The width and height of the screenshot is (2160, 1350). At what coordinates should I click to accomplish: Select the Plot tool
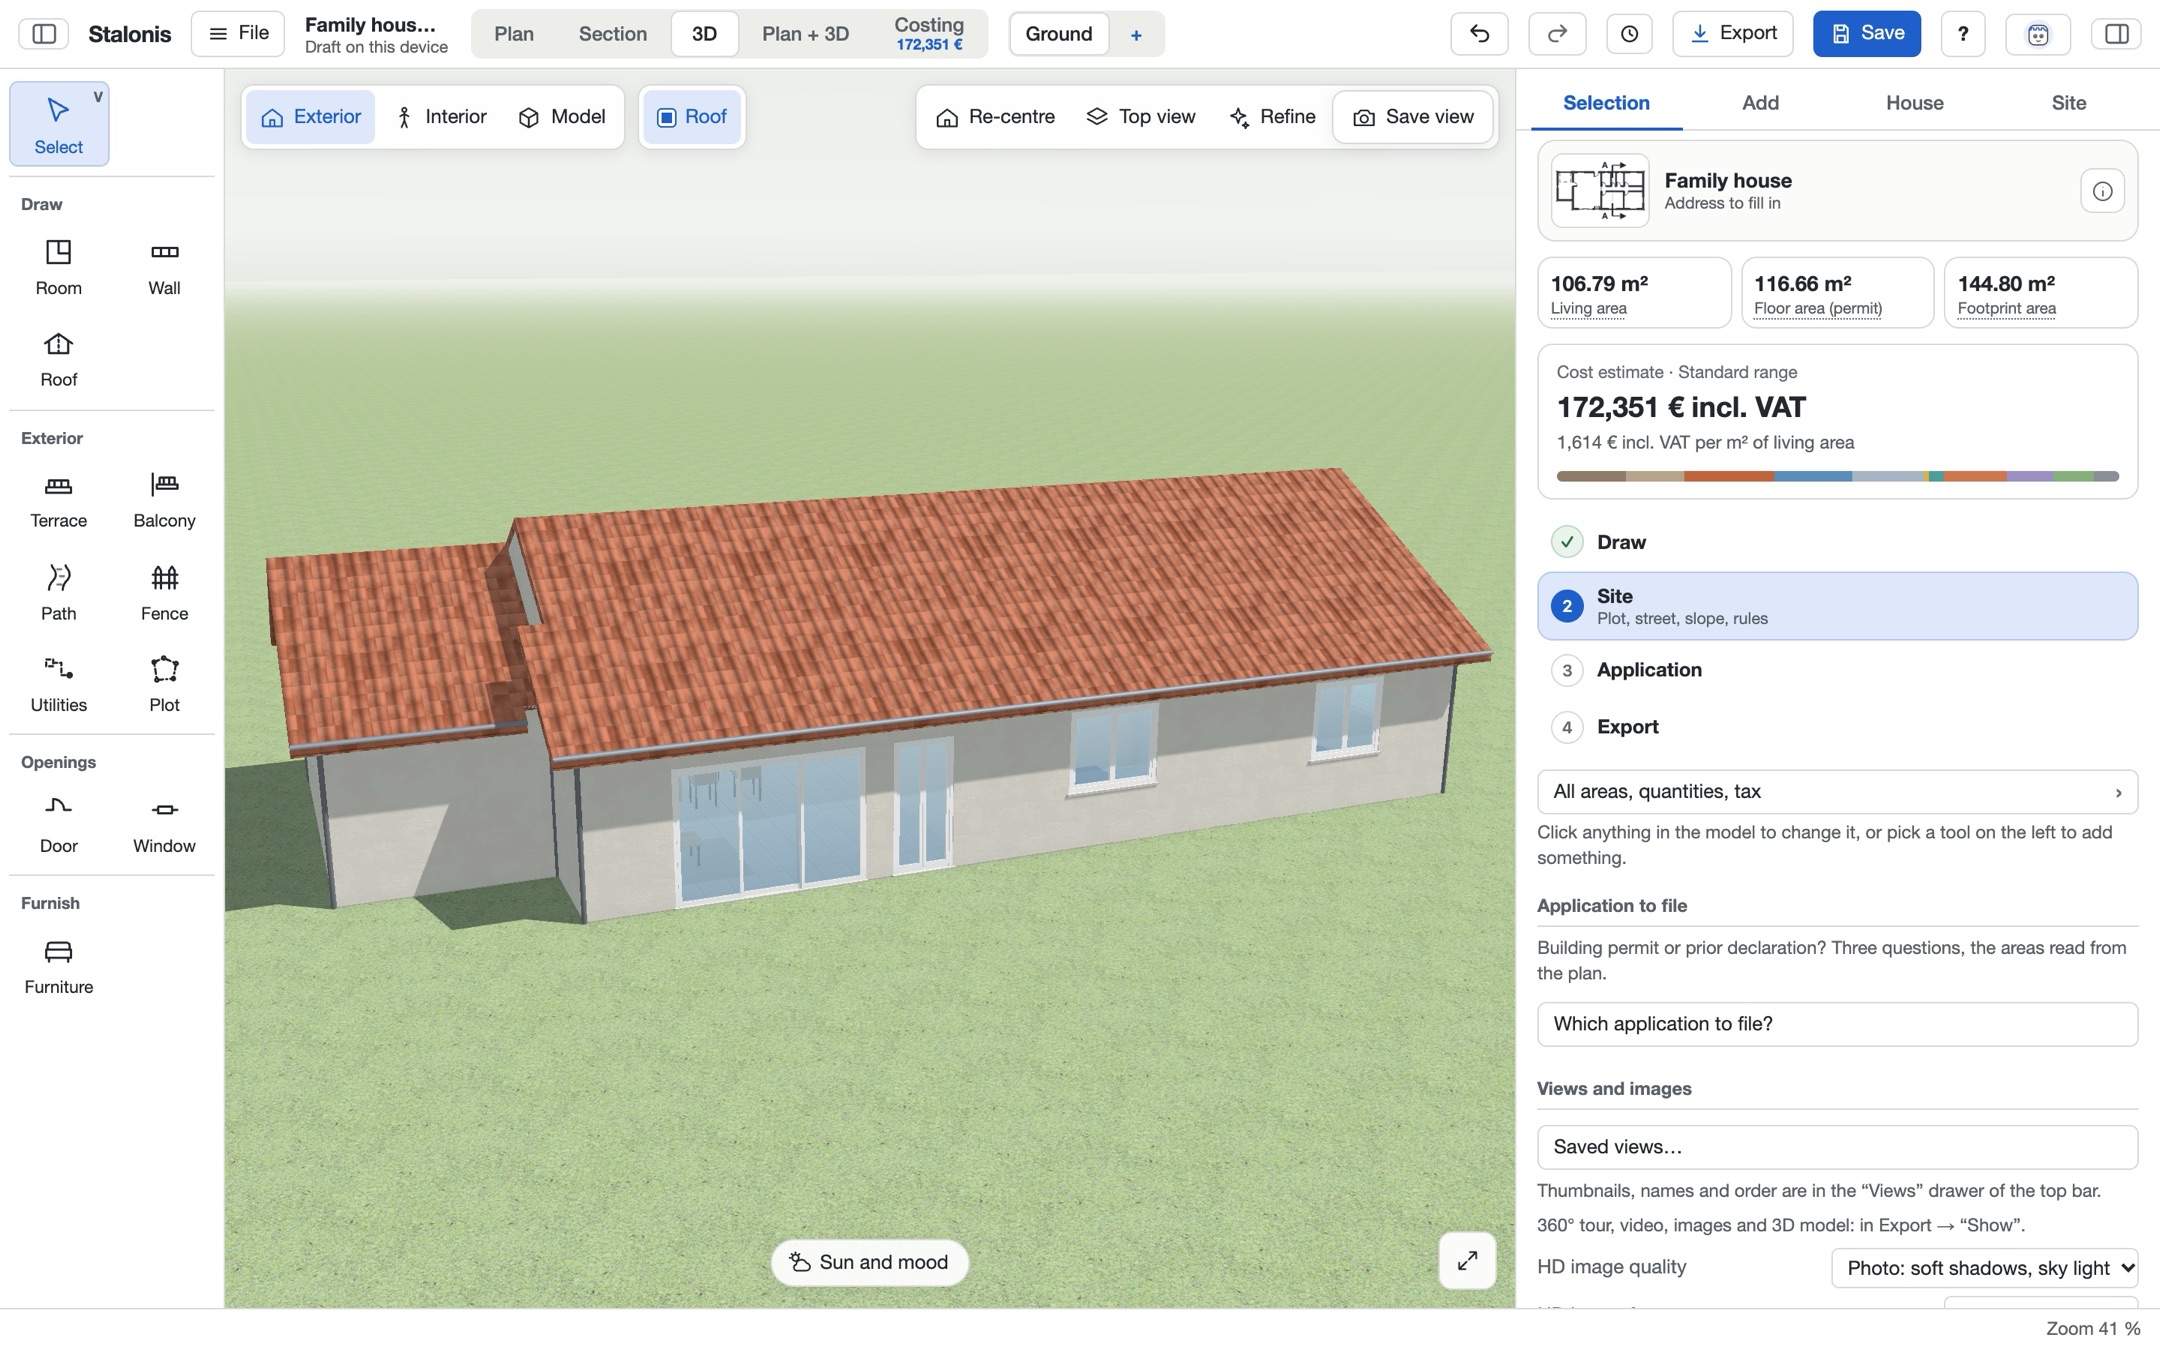(164, 685)
